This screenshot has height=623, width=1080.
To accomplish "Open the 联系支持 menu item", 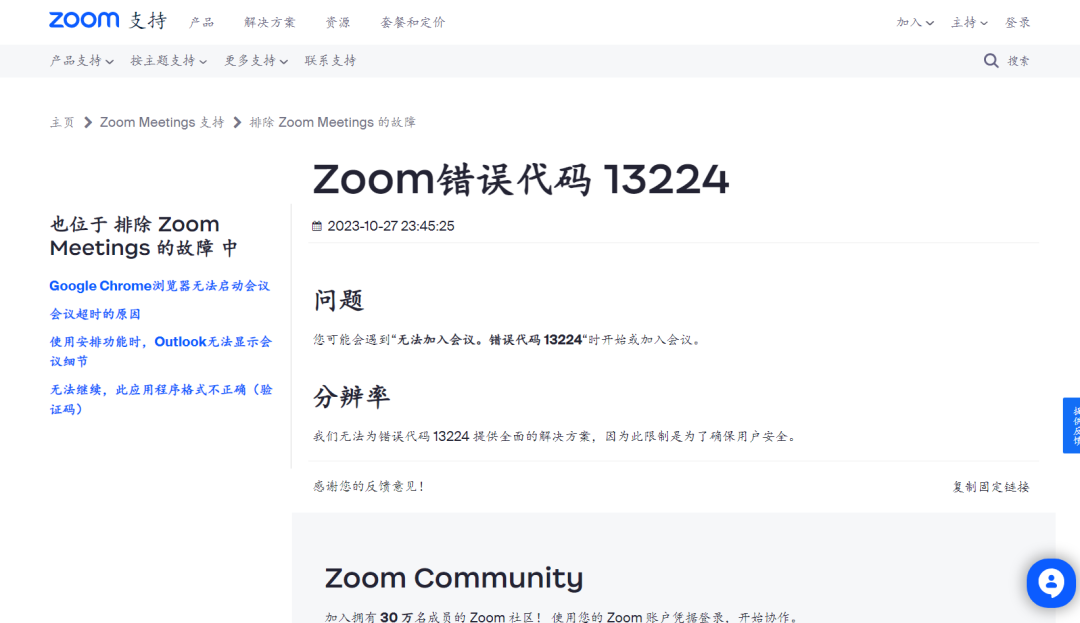I will pos(331,61).
